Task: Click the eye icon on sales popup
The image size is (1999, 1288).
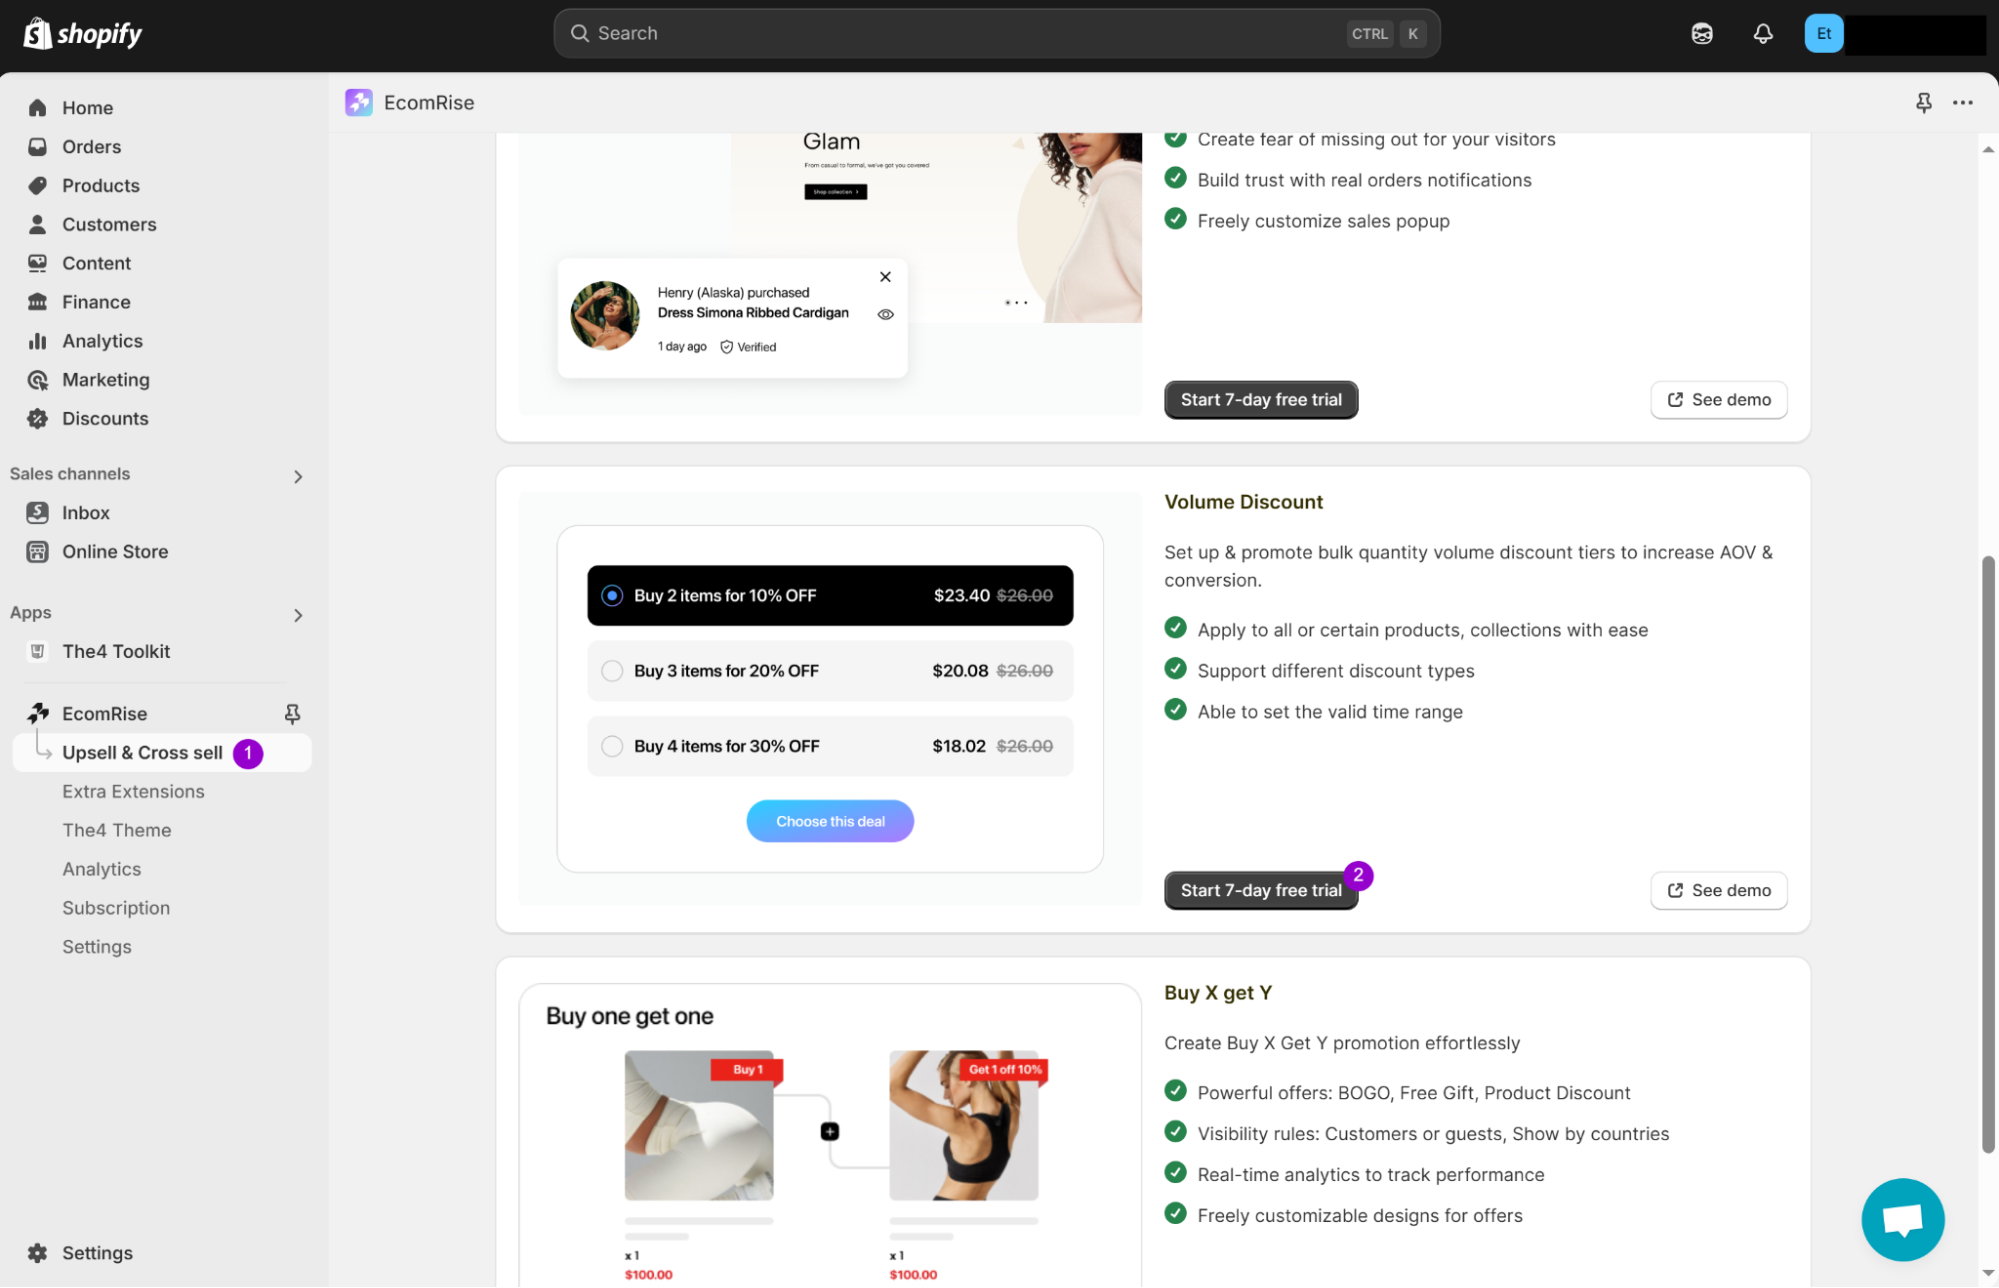Action: (885, 314)
